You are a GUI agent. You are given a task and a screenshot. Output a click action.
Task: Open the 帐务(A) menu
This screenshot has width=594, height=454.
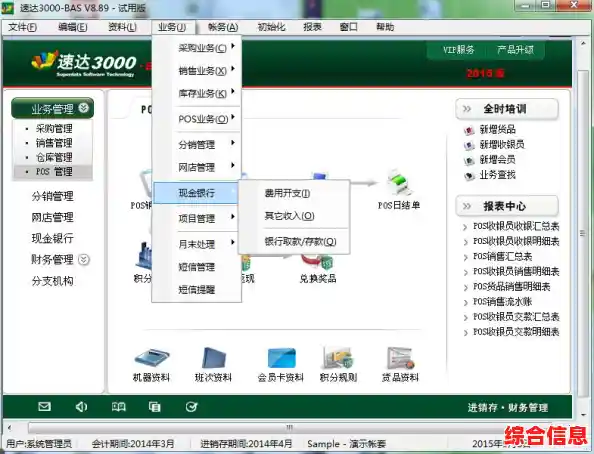(223, 27)
